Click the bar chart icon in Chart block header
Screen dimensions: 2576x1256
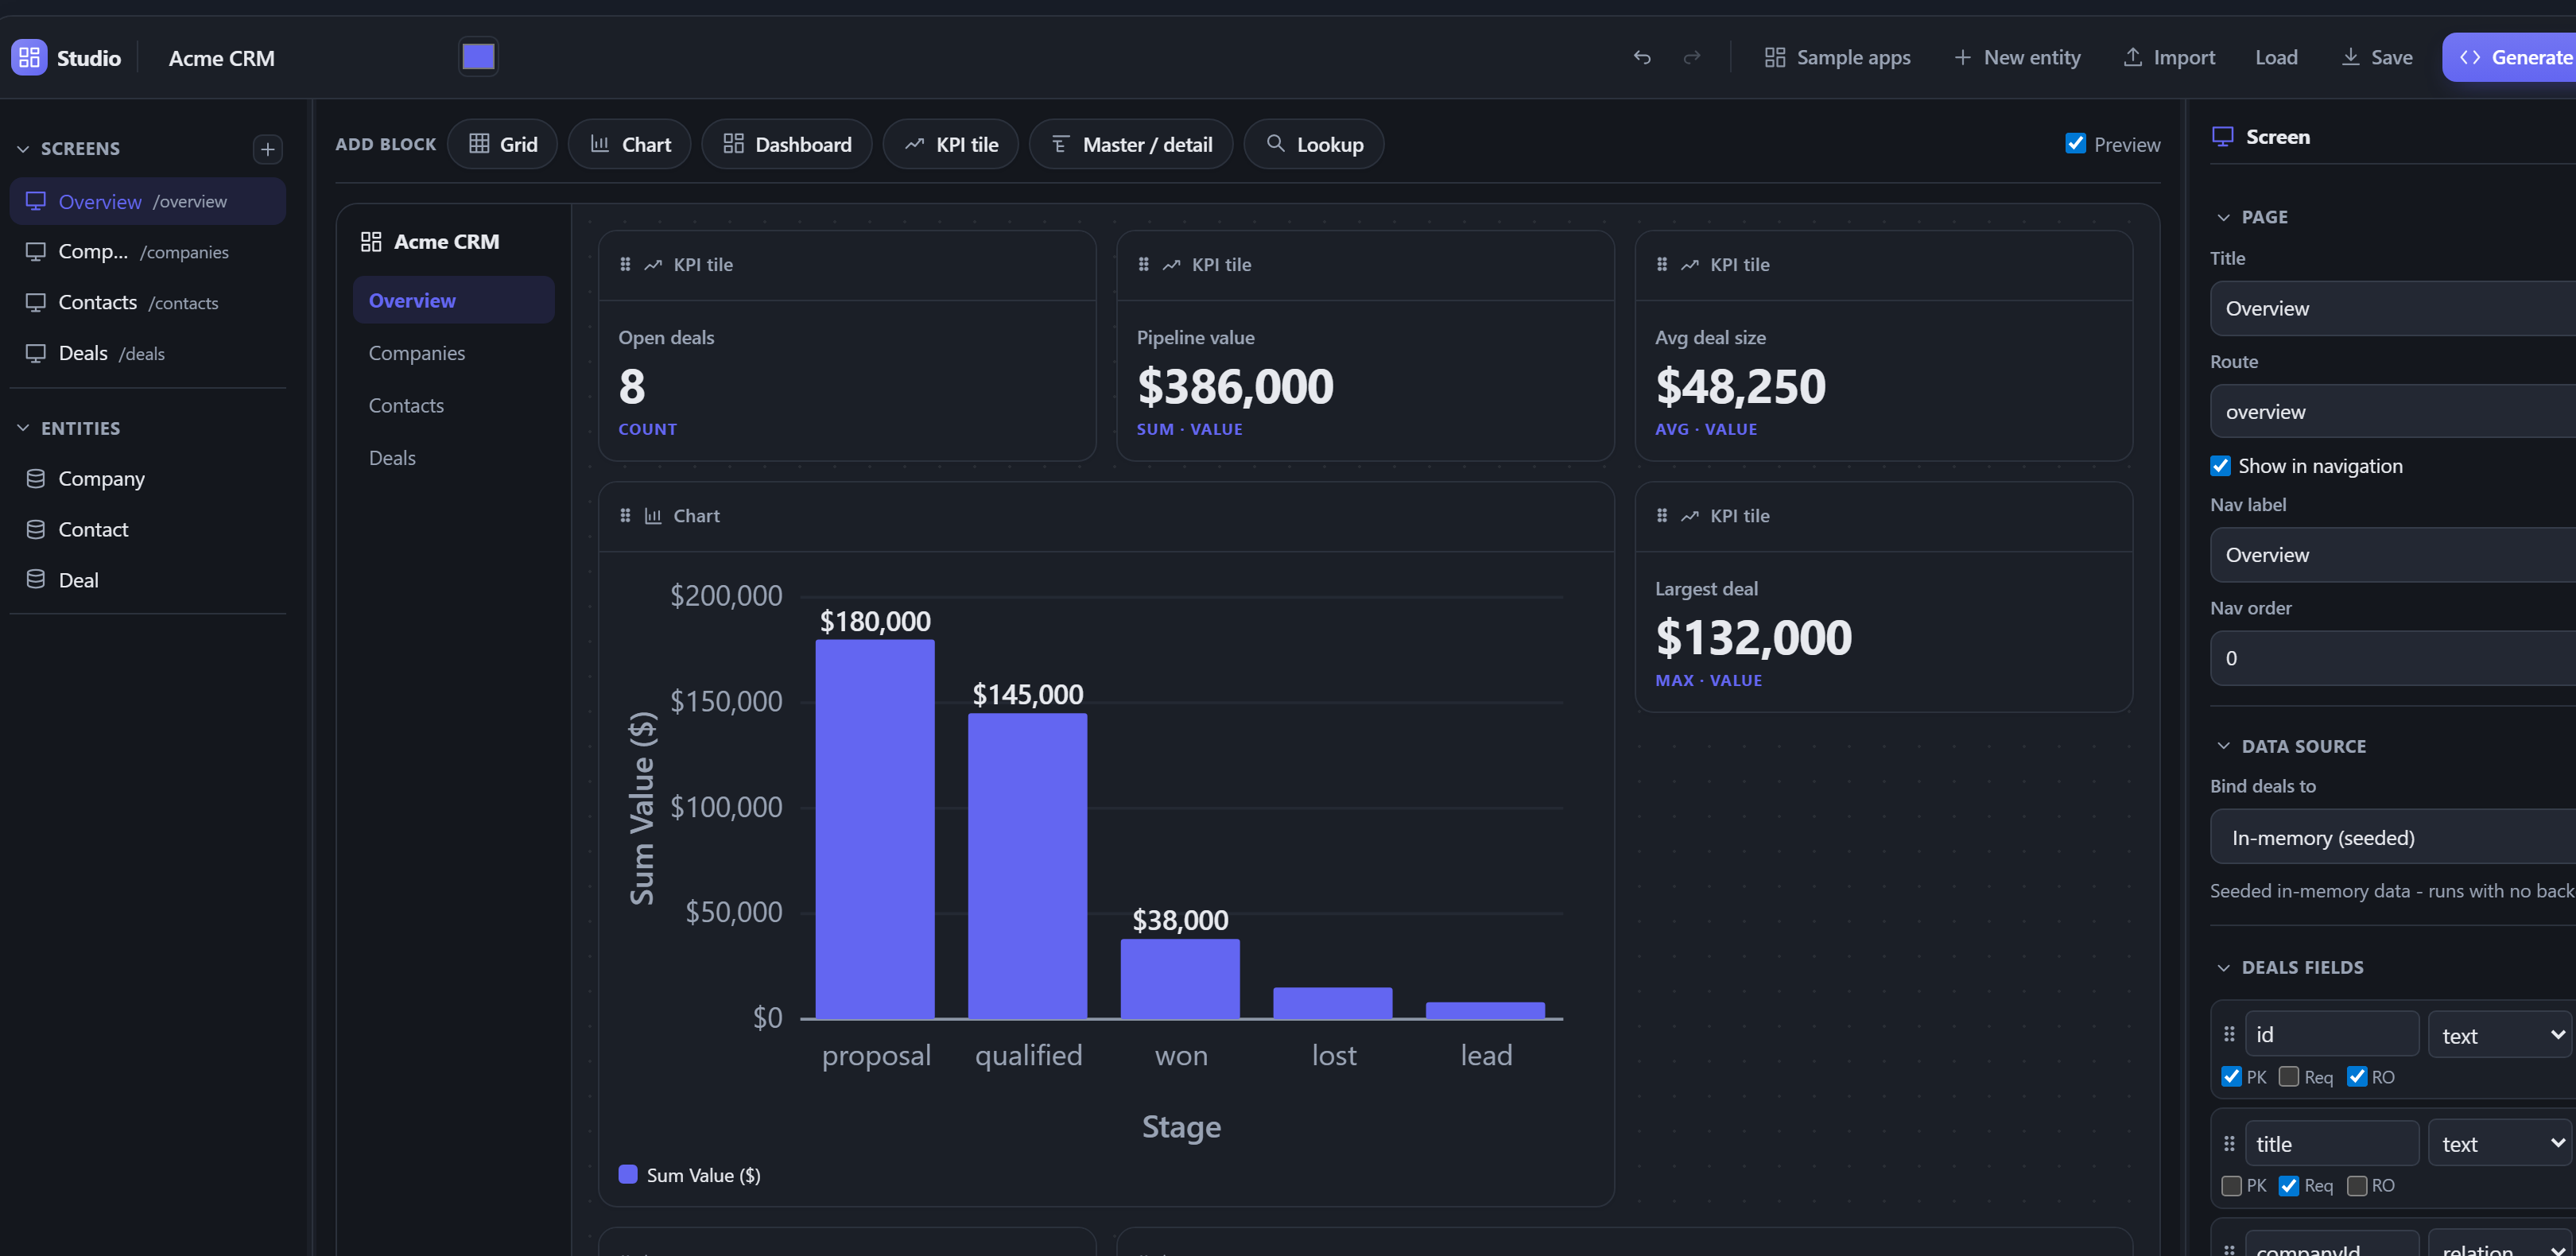[653, 515]
